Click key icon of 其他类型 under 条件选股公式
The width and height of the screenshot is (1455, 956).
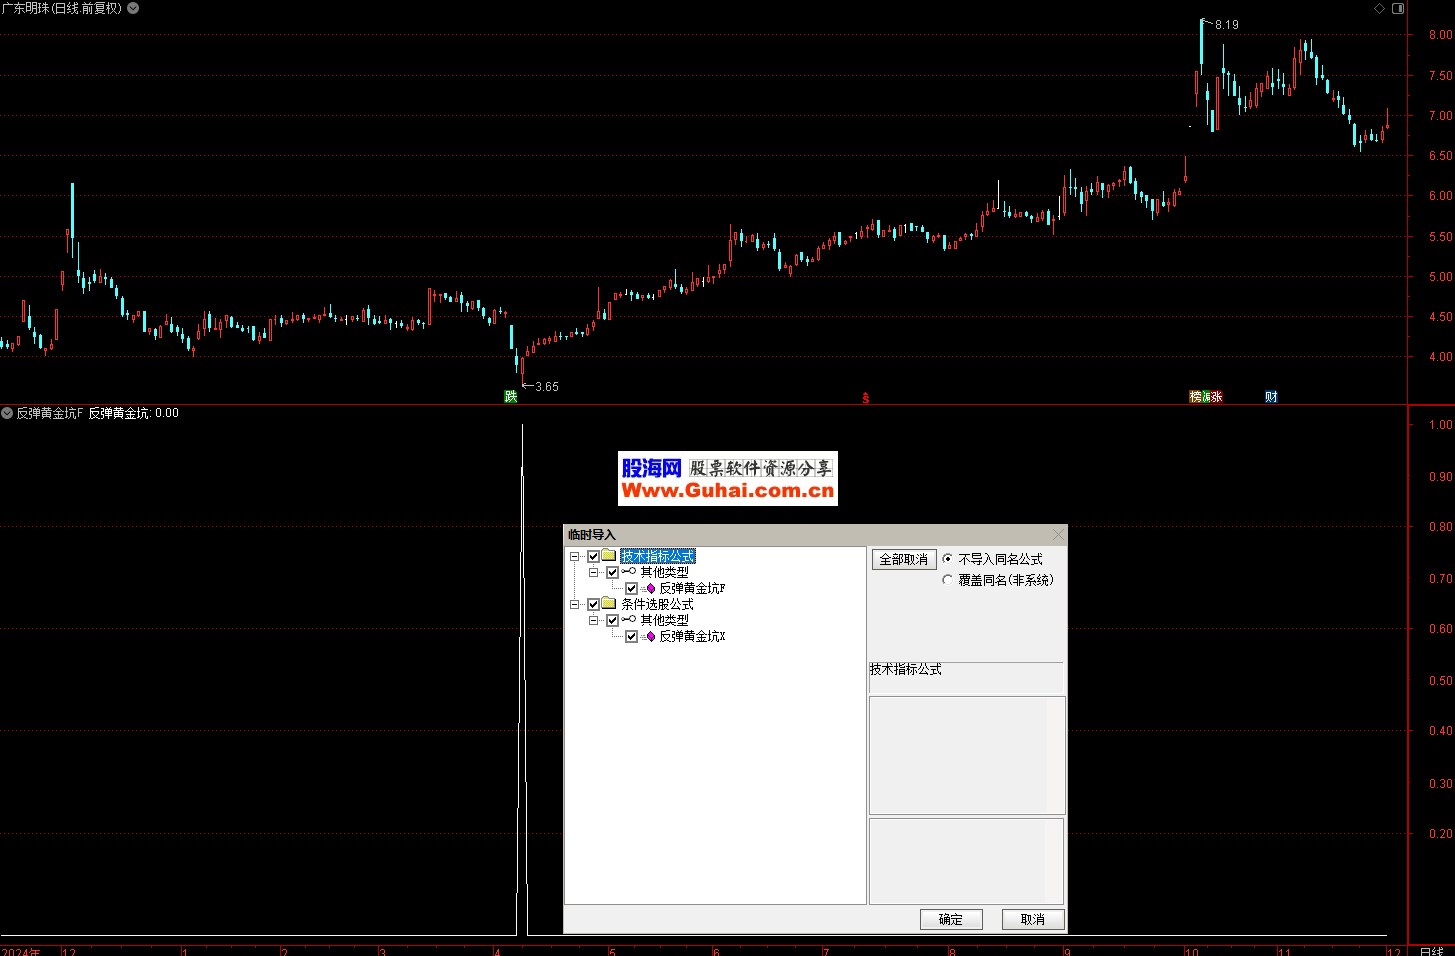pyautogui.click(x=629, y=620)
